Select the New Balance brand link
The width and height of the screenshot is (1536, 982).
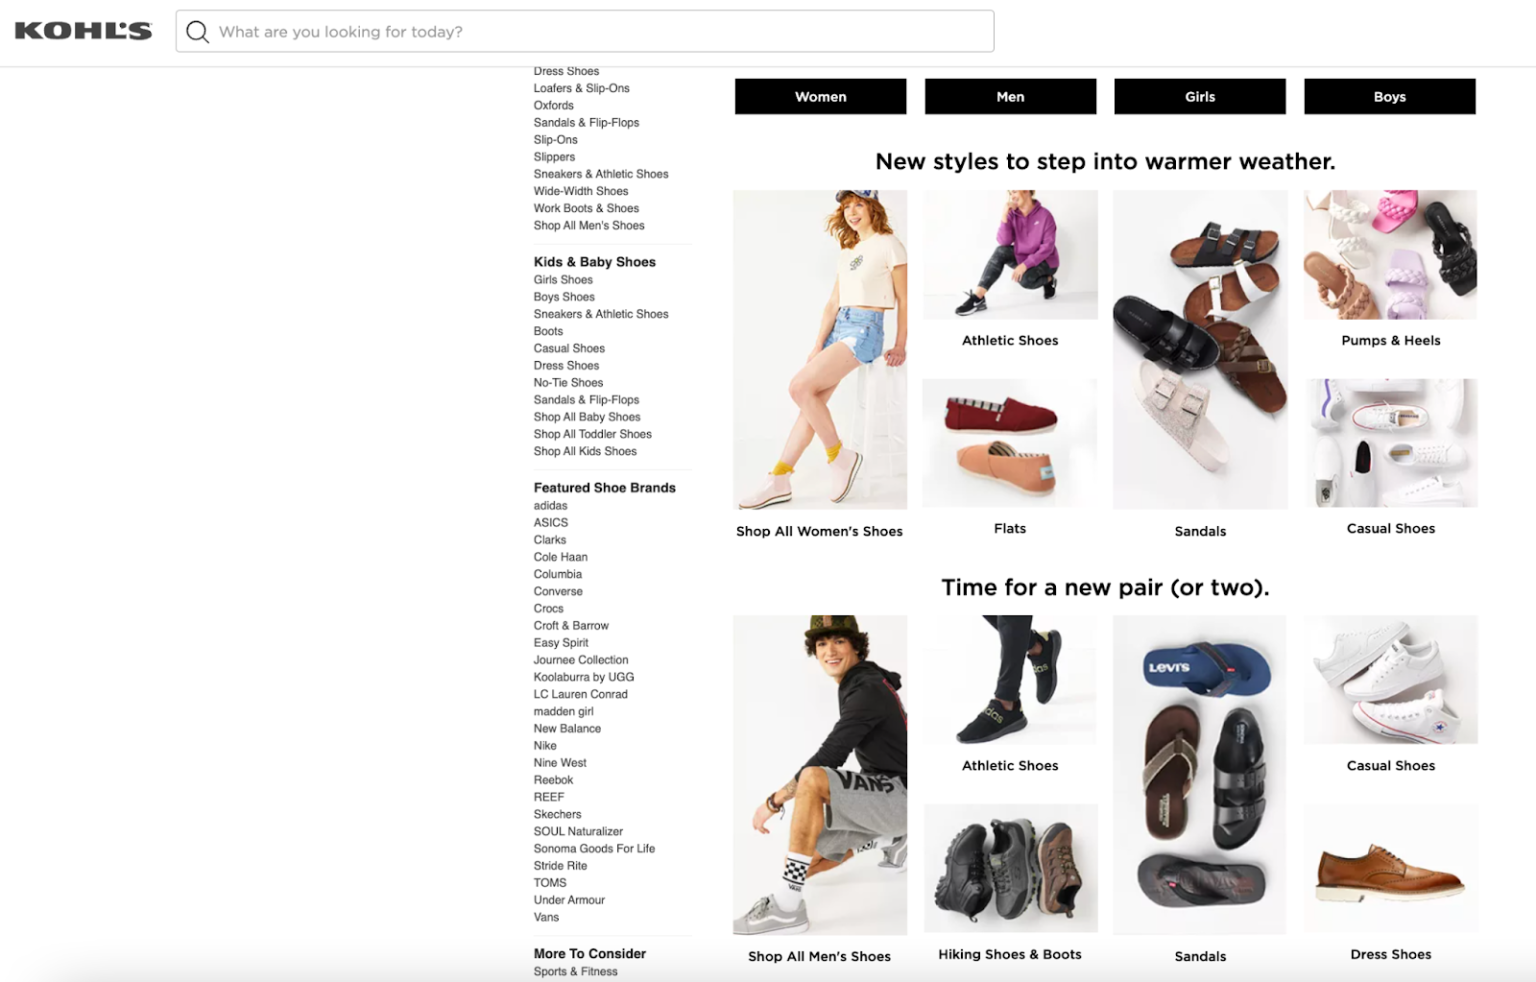pos(567,728)
